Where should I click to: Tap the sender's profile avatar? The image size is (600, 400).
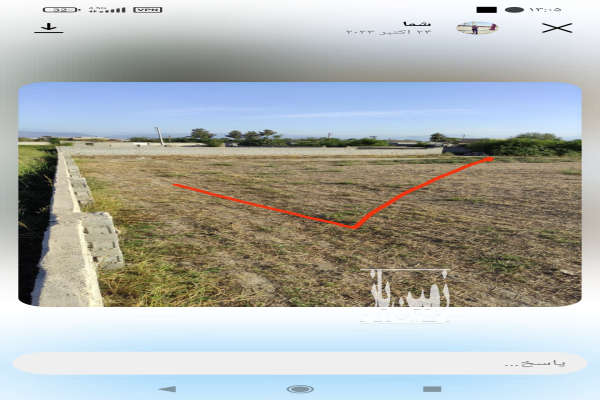point(475,28)
